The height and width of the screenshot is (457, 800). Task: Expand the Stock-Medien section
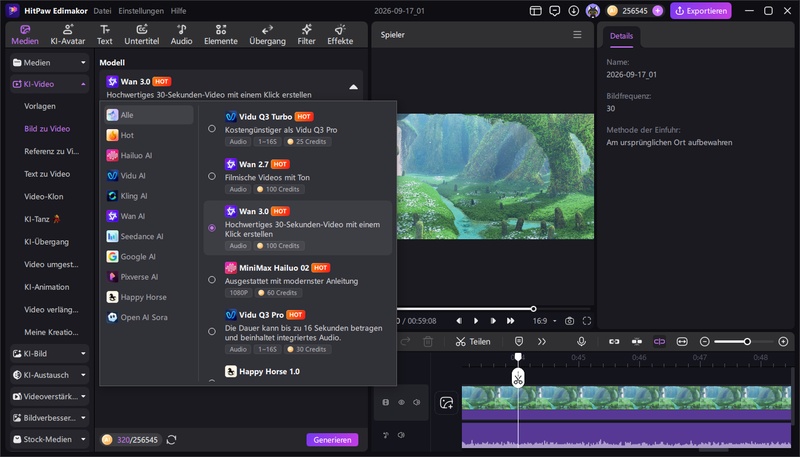49,439
